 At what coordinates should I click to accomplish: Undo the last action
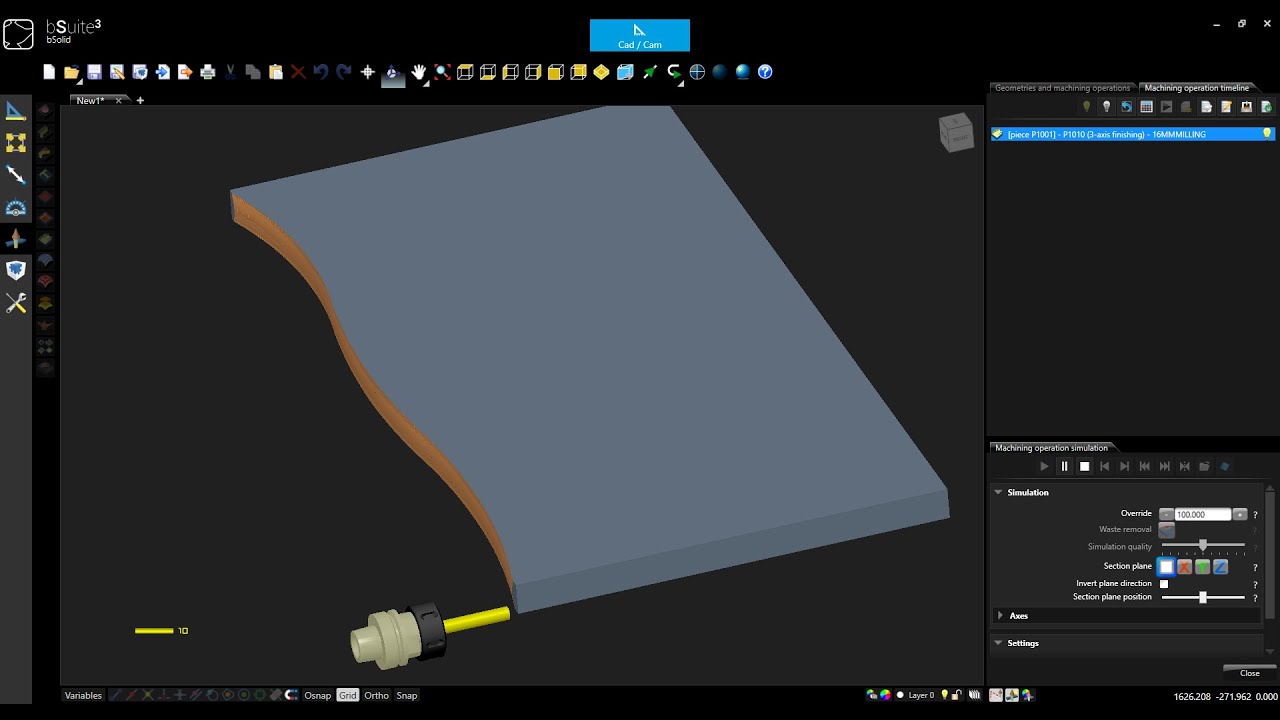point(321,72)
